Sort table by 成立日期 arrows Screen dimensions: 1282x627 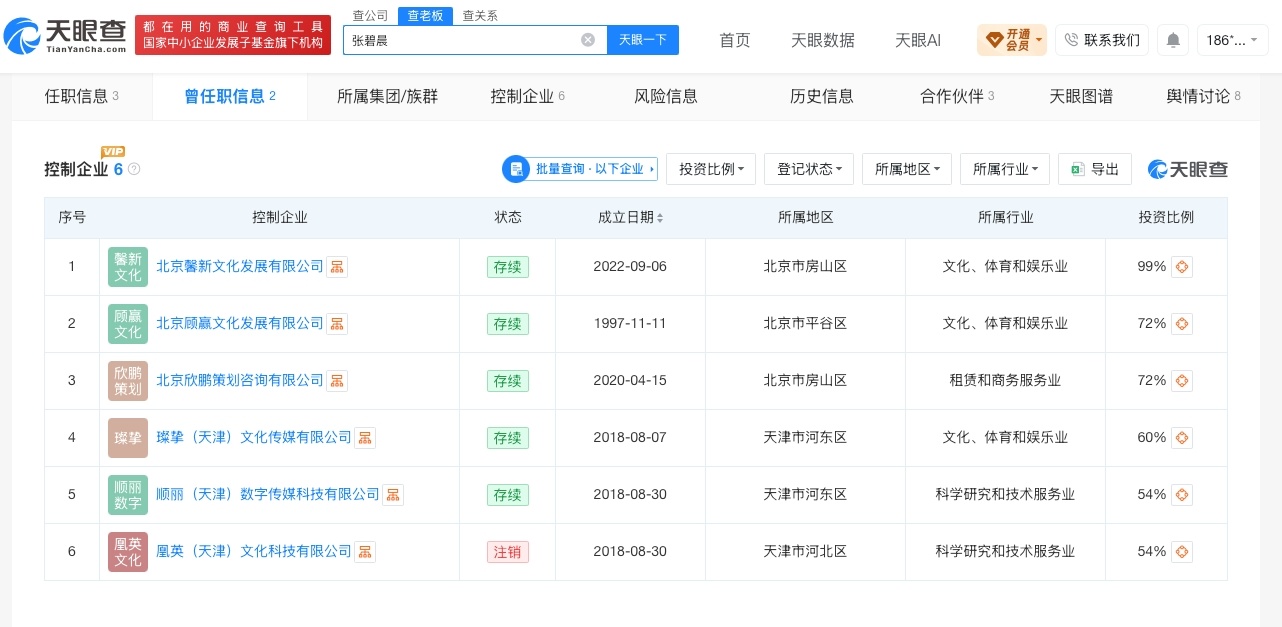660,218
